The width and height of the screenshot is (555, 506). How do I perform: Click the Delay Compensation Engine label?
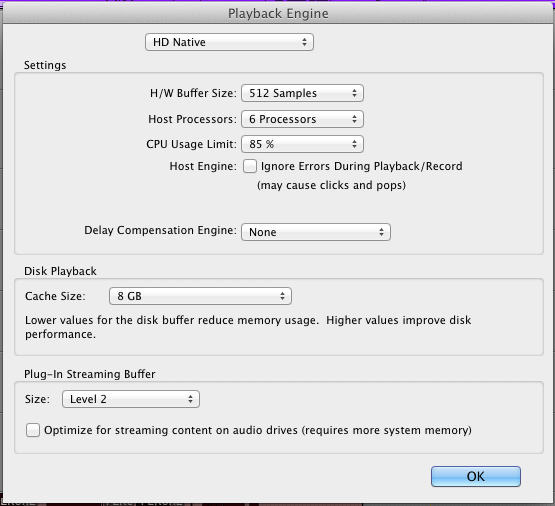(x=160, y=230)
